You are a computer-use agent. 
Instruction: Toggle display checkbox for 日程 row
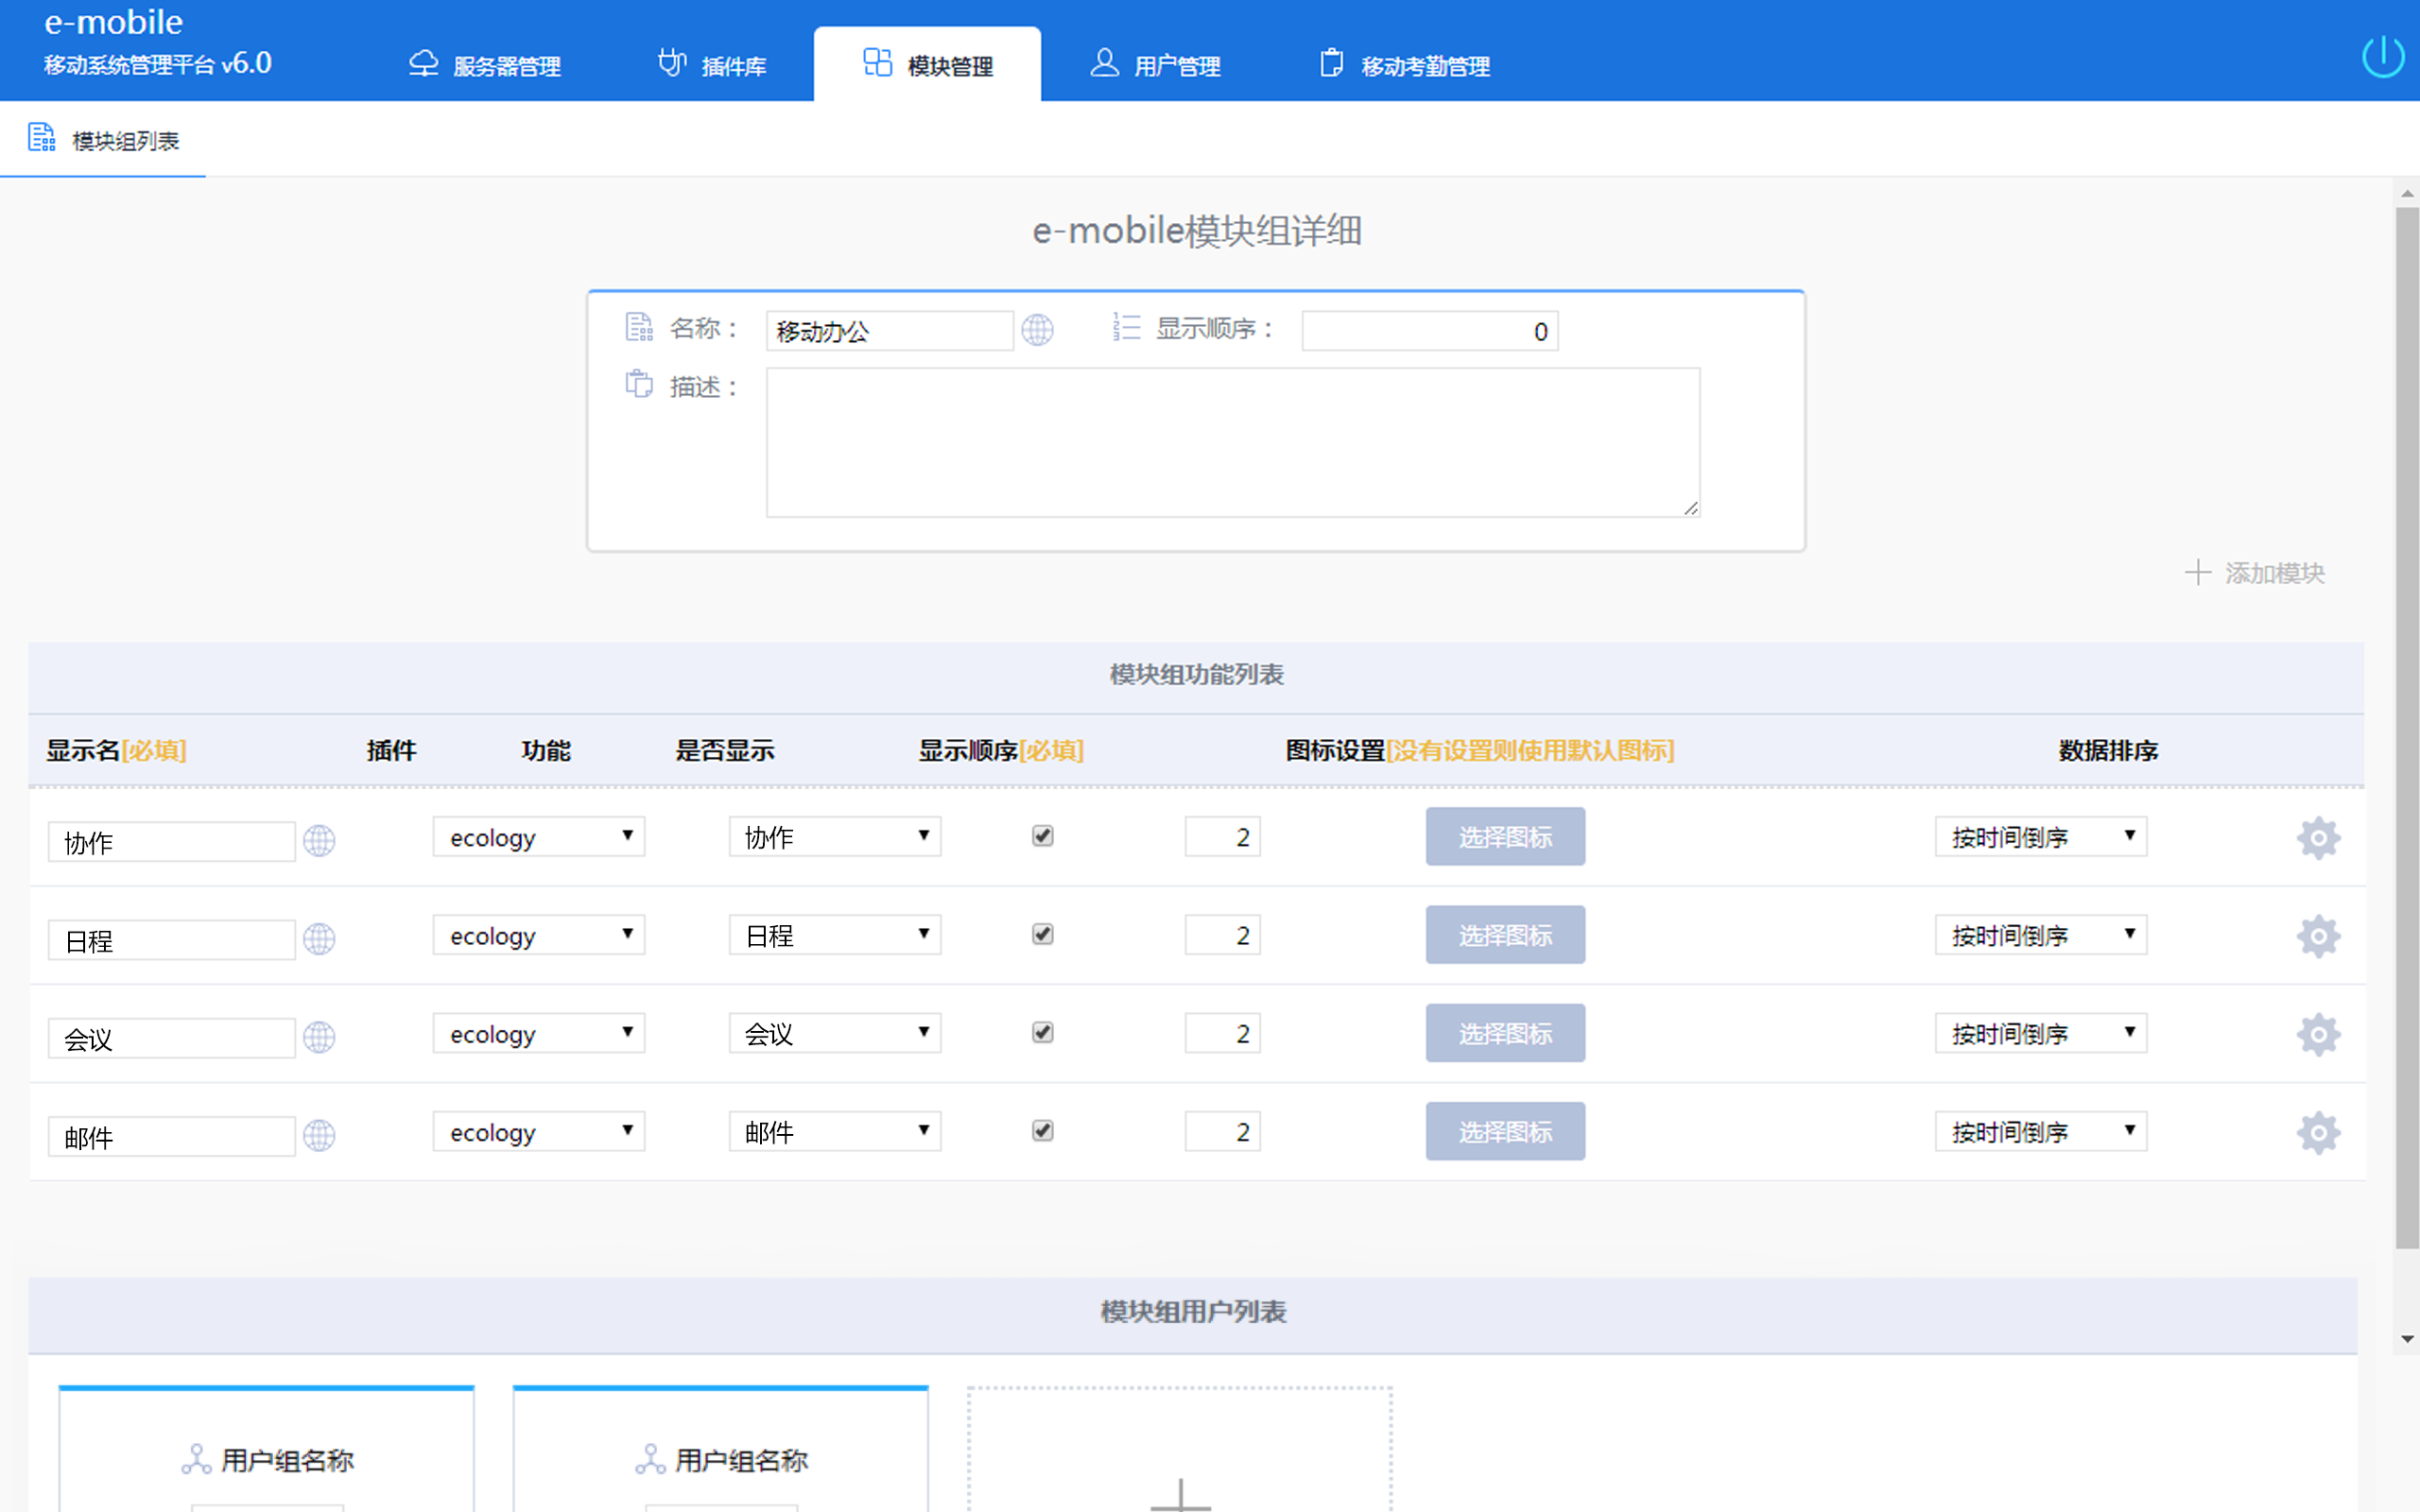[1042, 934]
